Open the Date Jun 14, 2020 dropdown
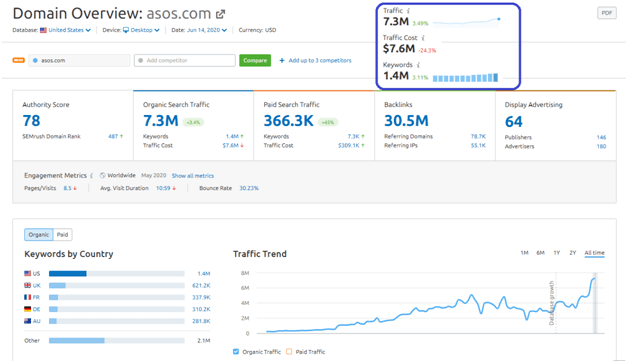Image resolution: width=628 pixels, height=363 pixels. click(x=207, y=30)
